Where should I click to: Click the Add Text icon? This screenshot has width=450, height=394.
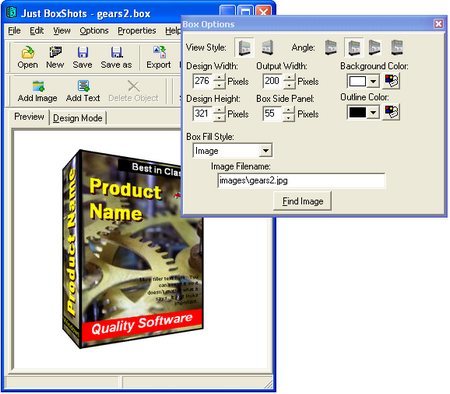(x=83, y=86)
